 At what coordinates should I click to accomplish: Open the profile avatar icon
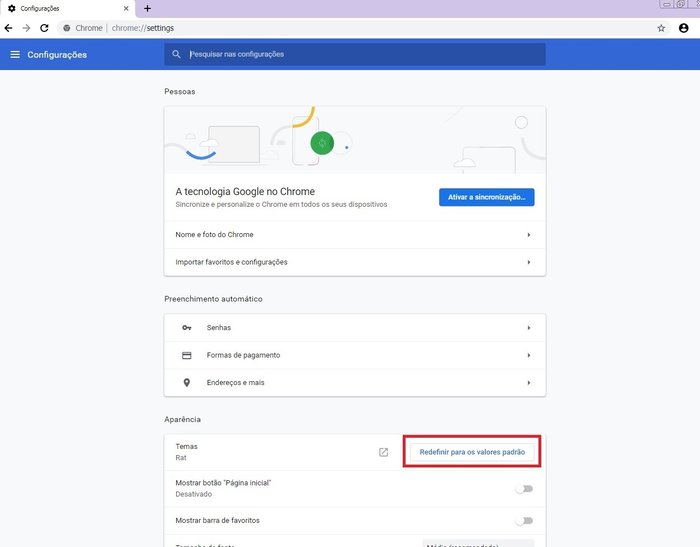click(x=683, y=28)
